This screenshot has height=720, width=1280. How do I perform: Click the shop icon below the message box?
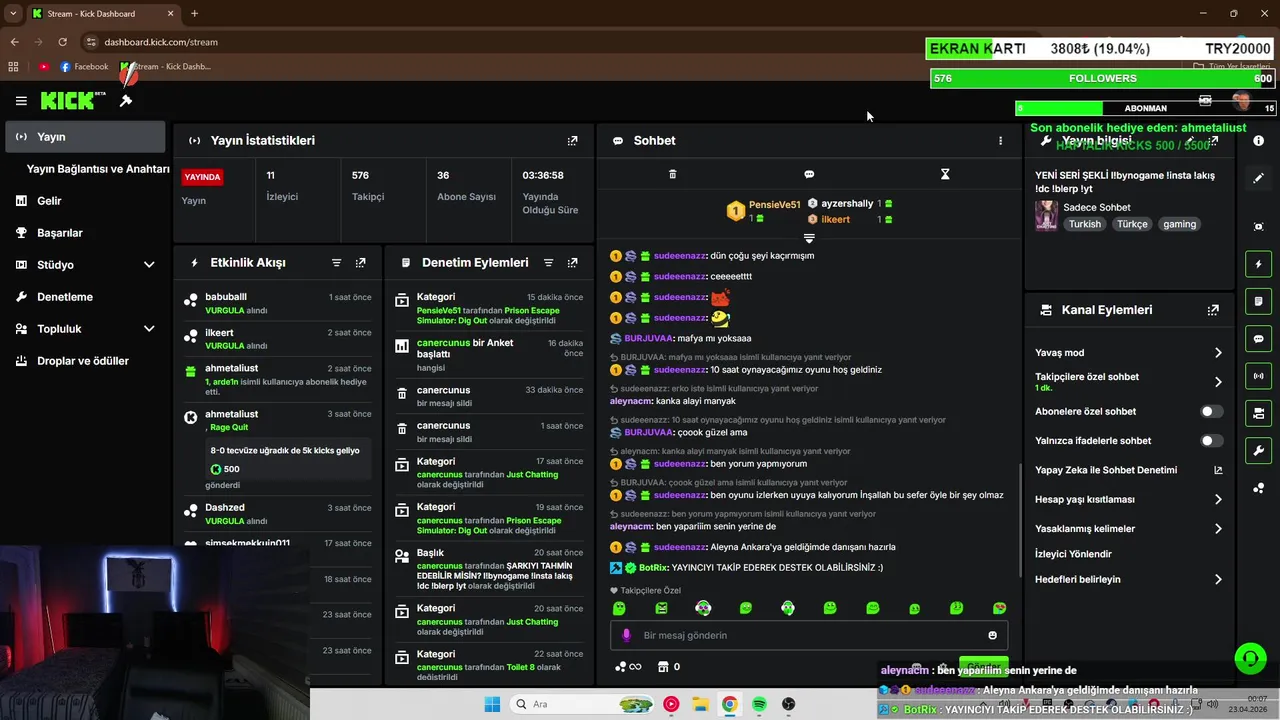click(662, 667)
